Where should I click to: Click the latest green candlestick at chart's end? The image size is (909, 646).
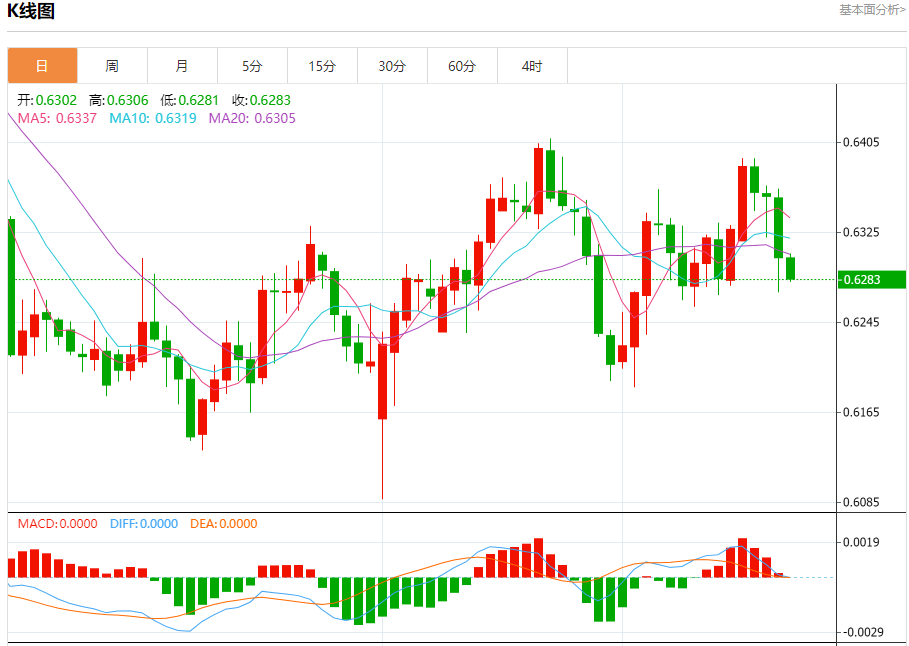coord(790,268)
